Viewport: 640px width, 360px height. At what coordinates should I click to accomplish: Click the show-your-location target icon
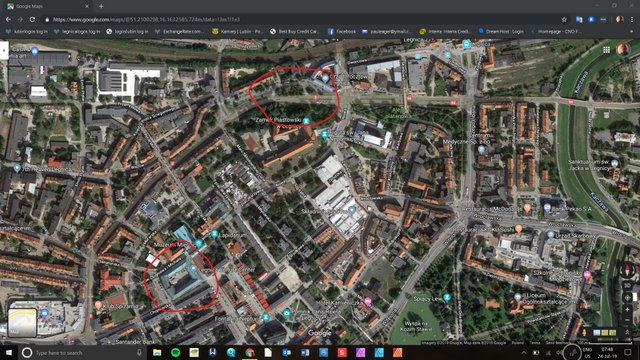(x=627, y=298)
